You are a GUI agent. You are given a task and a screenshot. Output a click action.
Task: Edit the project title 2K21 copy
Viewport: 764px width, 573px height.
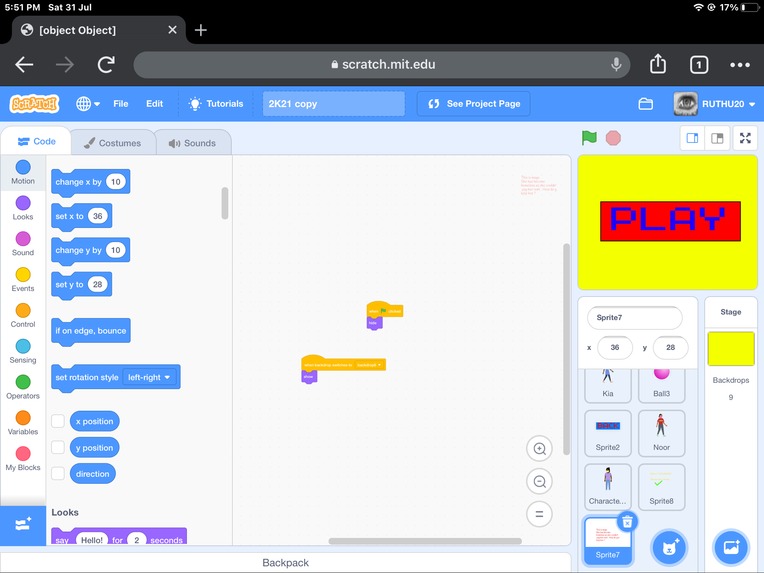click(x=334, y=104)
